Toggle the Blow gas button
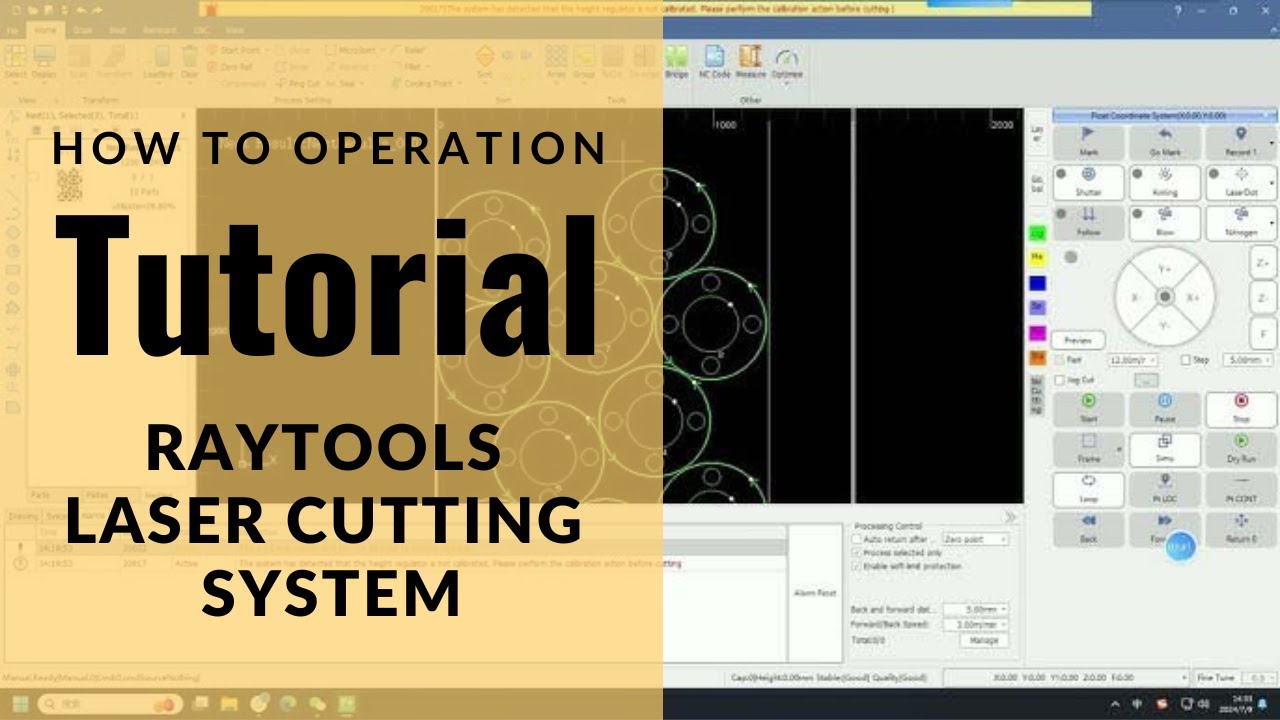Image resolution: width=1280 pixels, height=720 pixels. pos(1165,222)
